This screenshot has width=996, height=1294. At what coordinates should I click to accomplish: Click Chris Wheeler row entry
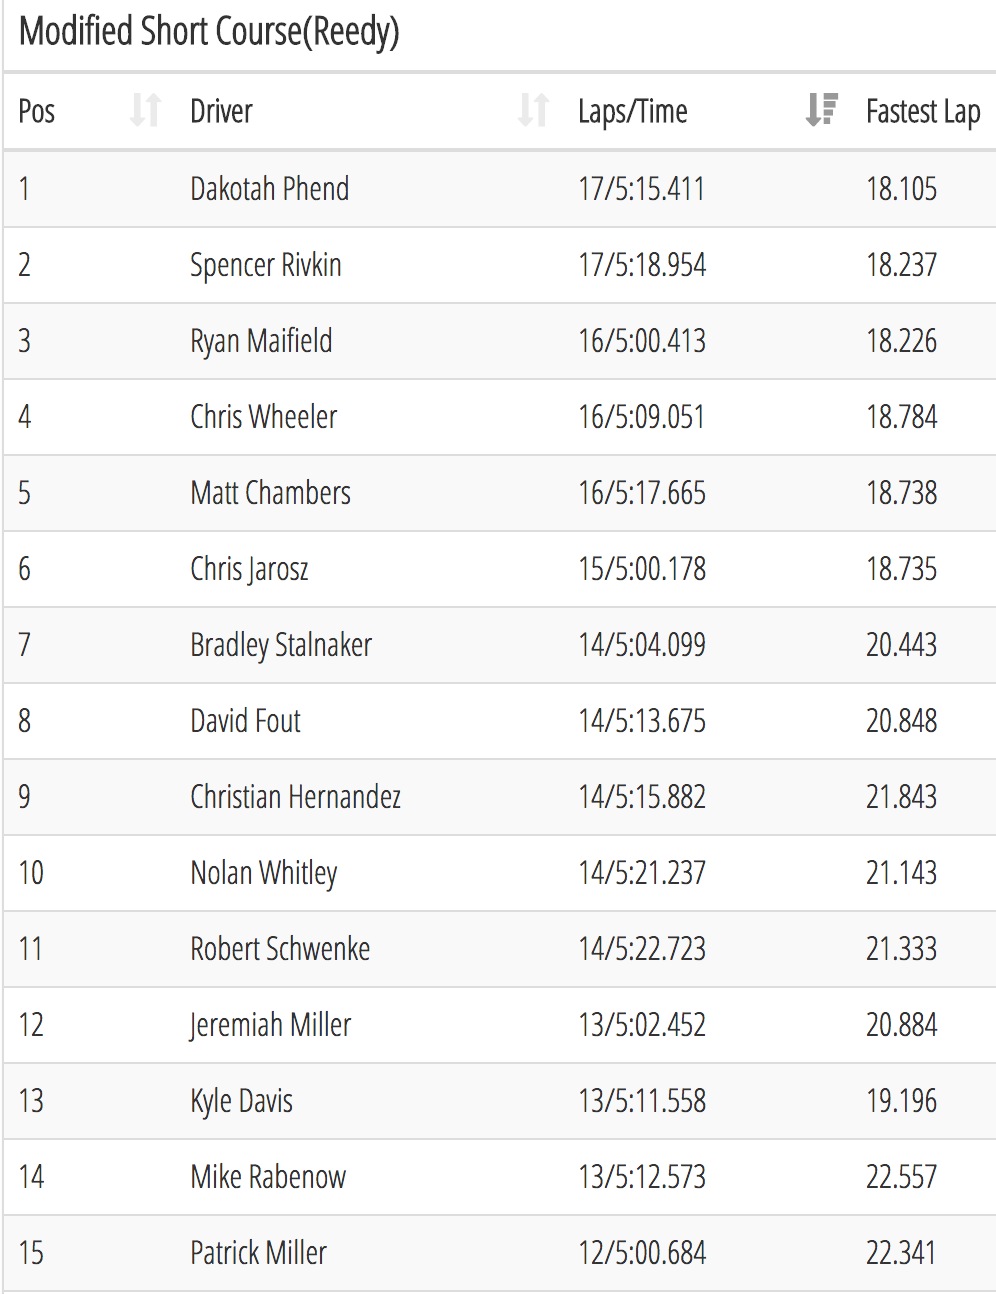coord(500,417)
